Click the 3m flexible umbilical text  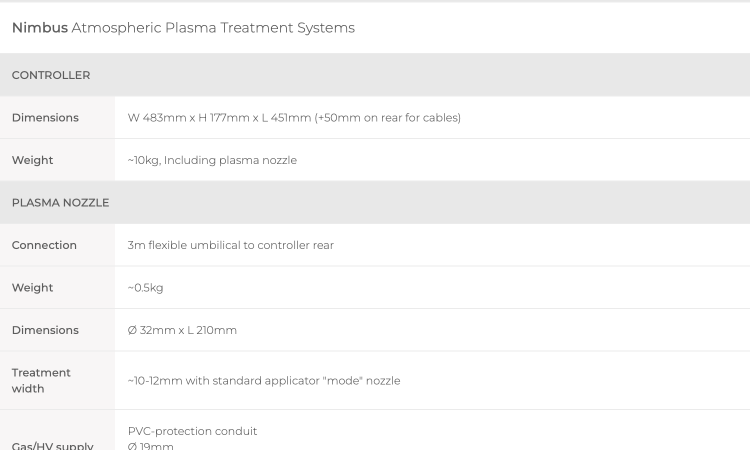(x=231, y=245)
